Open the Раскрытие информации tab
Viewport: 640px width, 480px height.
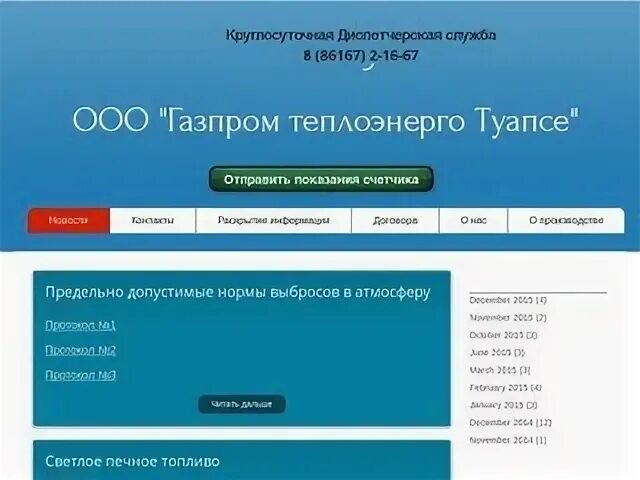tap(273, 220)
